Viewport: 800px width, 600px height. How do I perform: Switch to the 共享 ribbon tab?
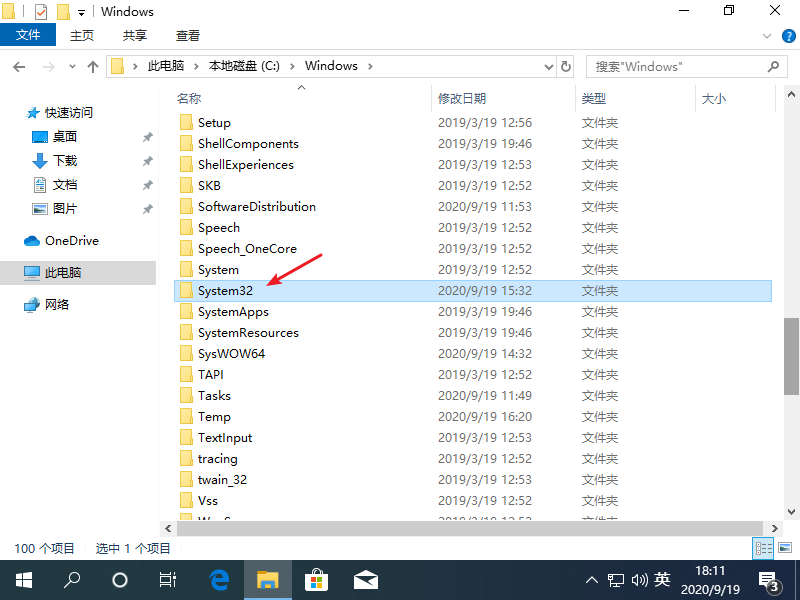pos(135,35)
